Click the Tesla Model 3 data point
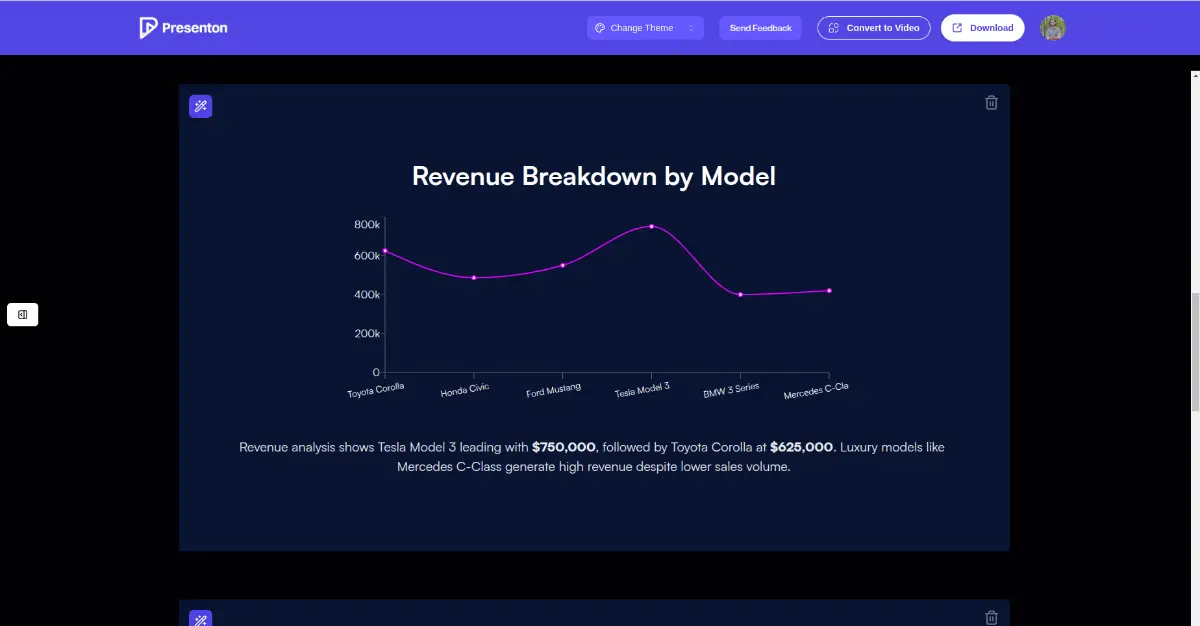 pos(651,226)
